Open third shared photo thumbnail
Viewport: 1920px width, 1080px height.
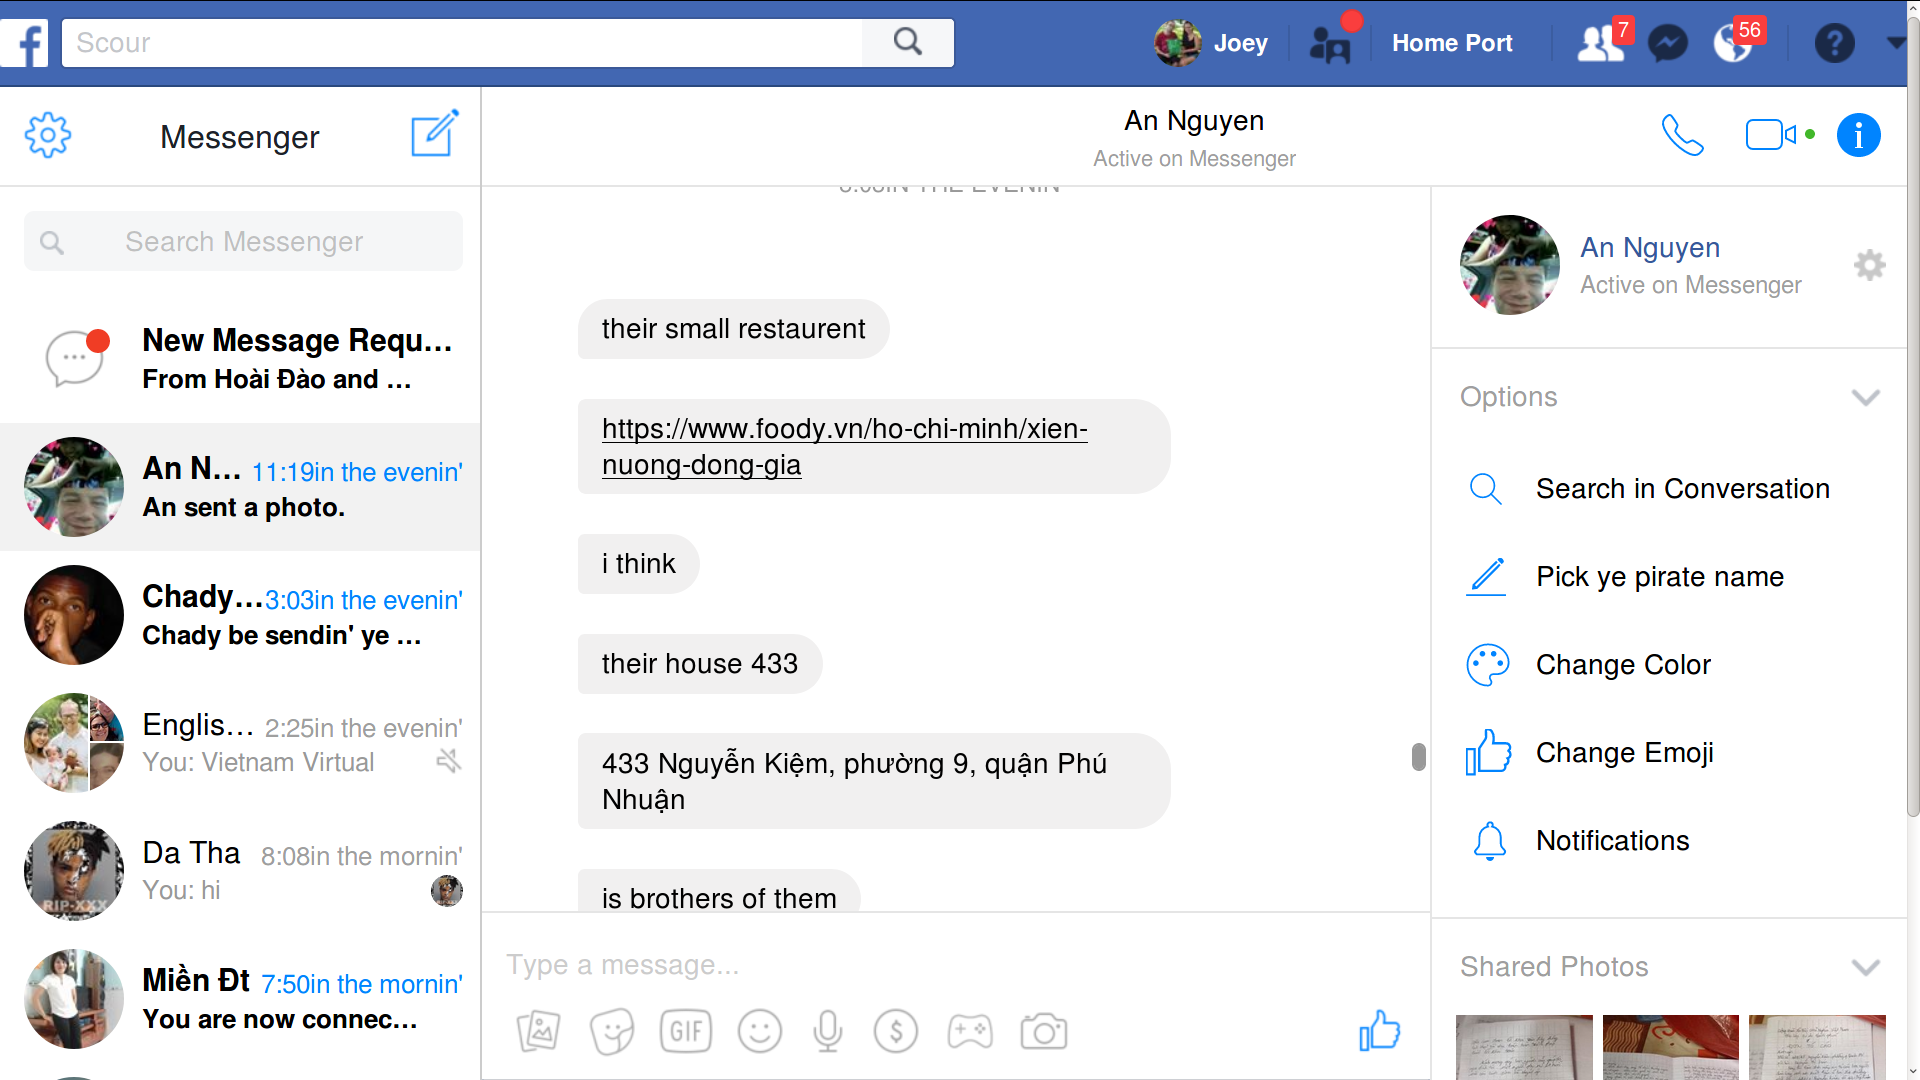tap(1817, 1047)
